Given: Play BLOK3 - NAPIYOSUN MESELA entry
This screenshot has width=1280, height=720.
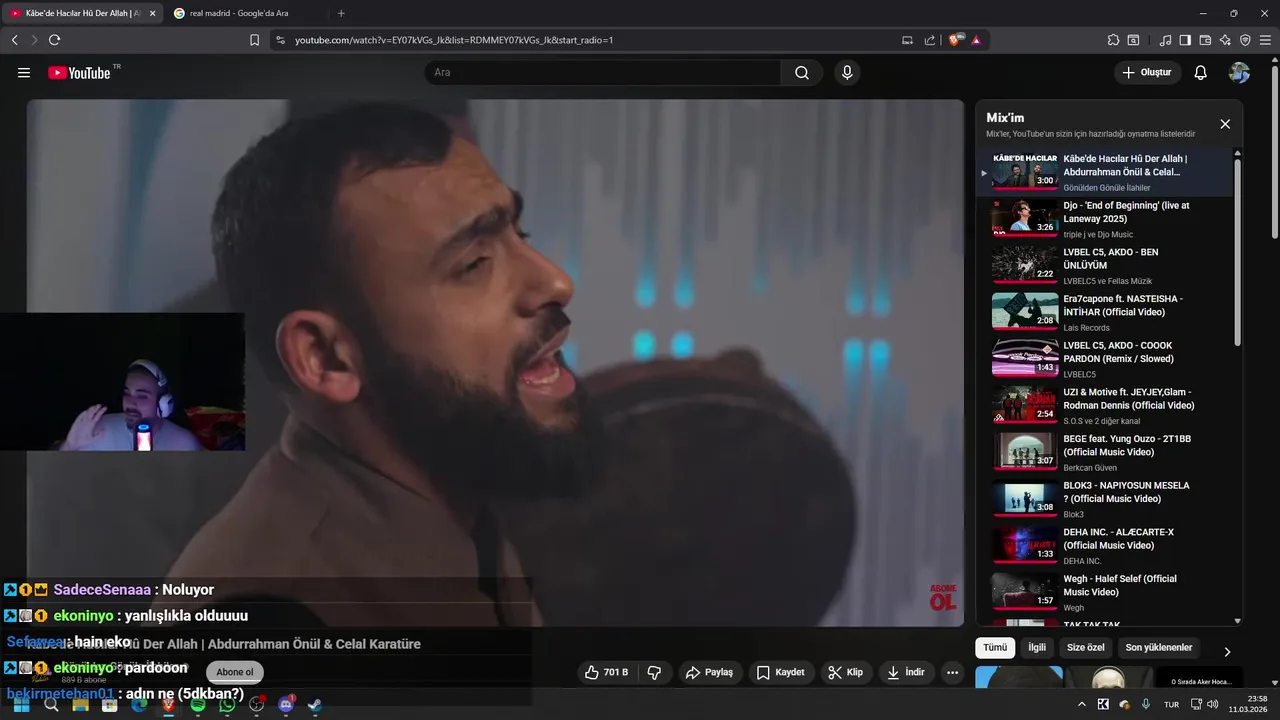Looking at the screenshot, I should [1104, 499].
